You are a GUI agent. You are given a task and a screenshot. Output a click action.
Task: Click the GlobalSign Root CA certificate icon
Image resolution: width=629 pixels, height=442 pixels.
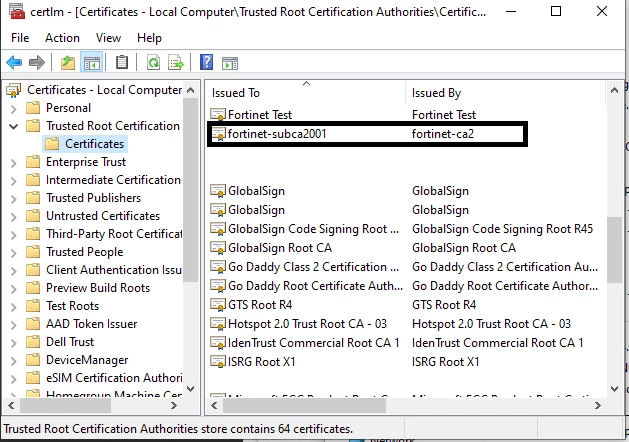(x=218, y=247)
